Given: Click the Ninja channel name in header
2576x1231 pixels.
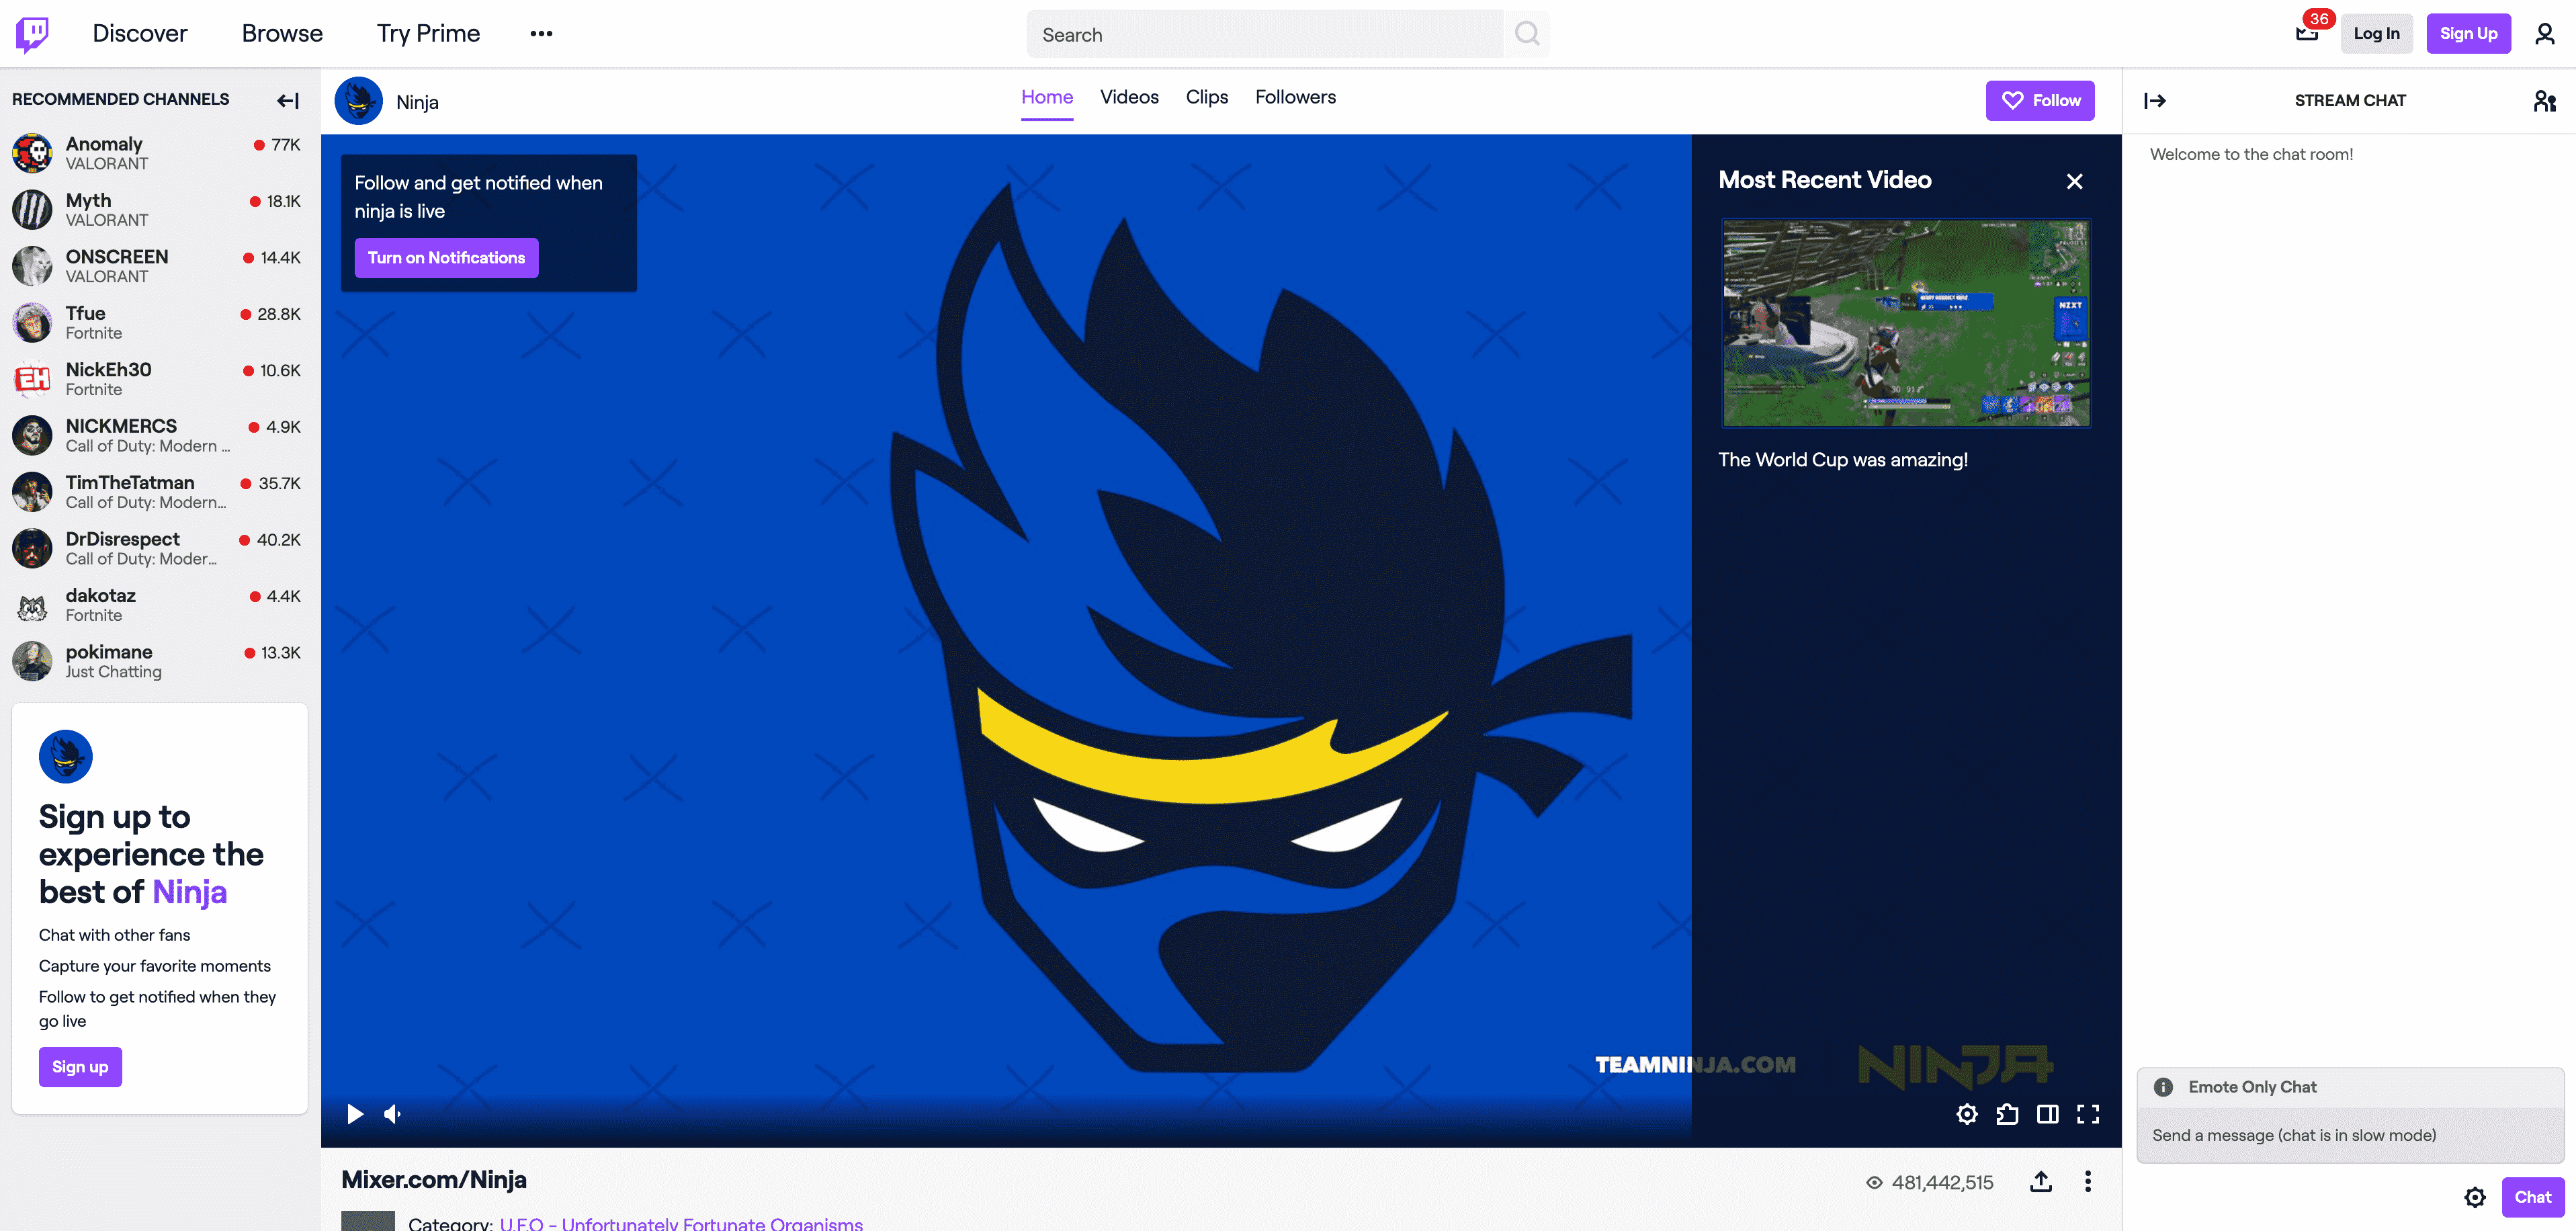Looking at the screenshot, I should tap(417, 102).
